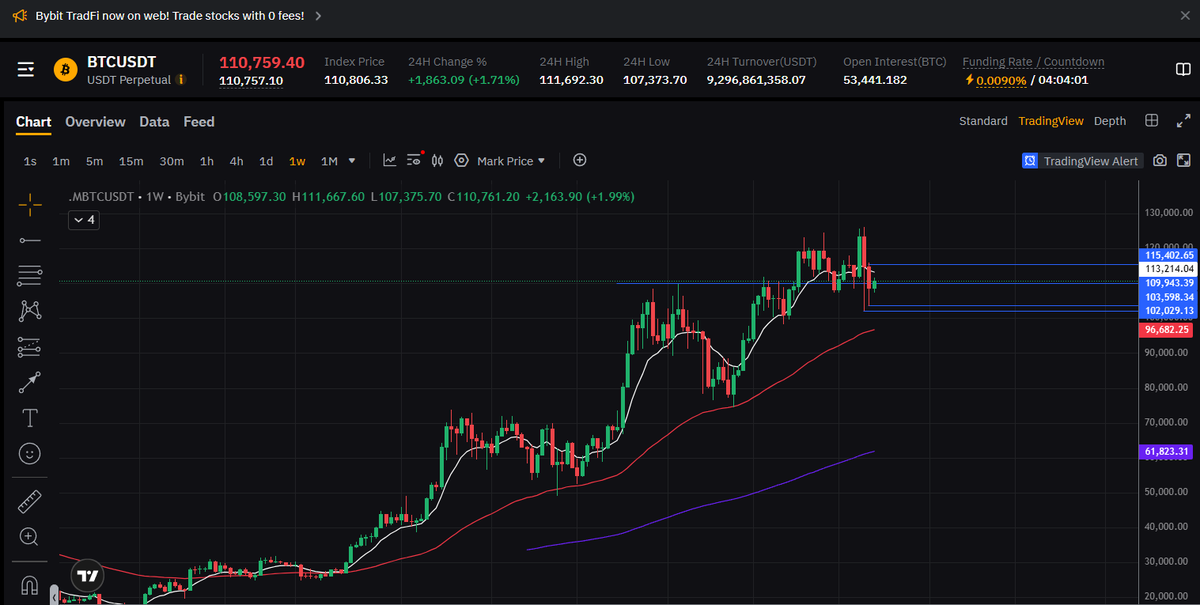Open the display settings icon with red dot
Viewport: 1200px width, 605px height.
tap(415, 160)
